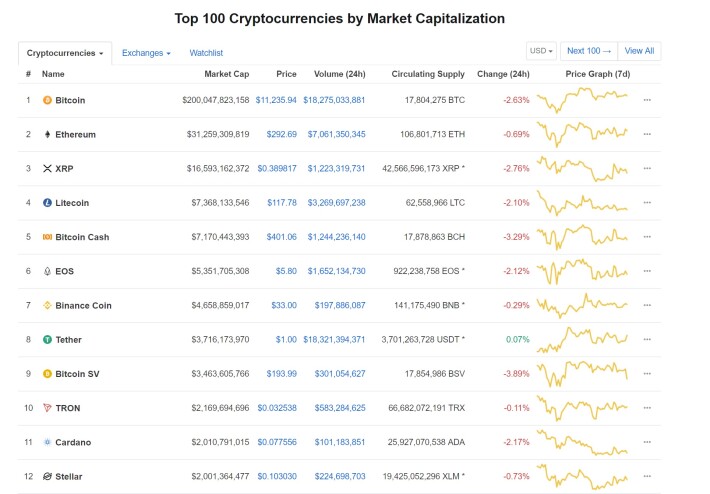
Task: Open the Ethereum 7-day price graph
Action: 582,134
